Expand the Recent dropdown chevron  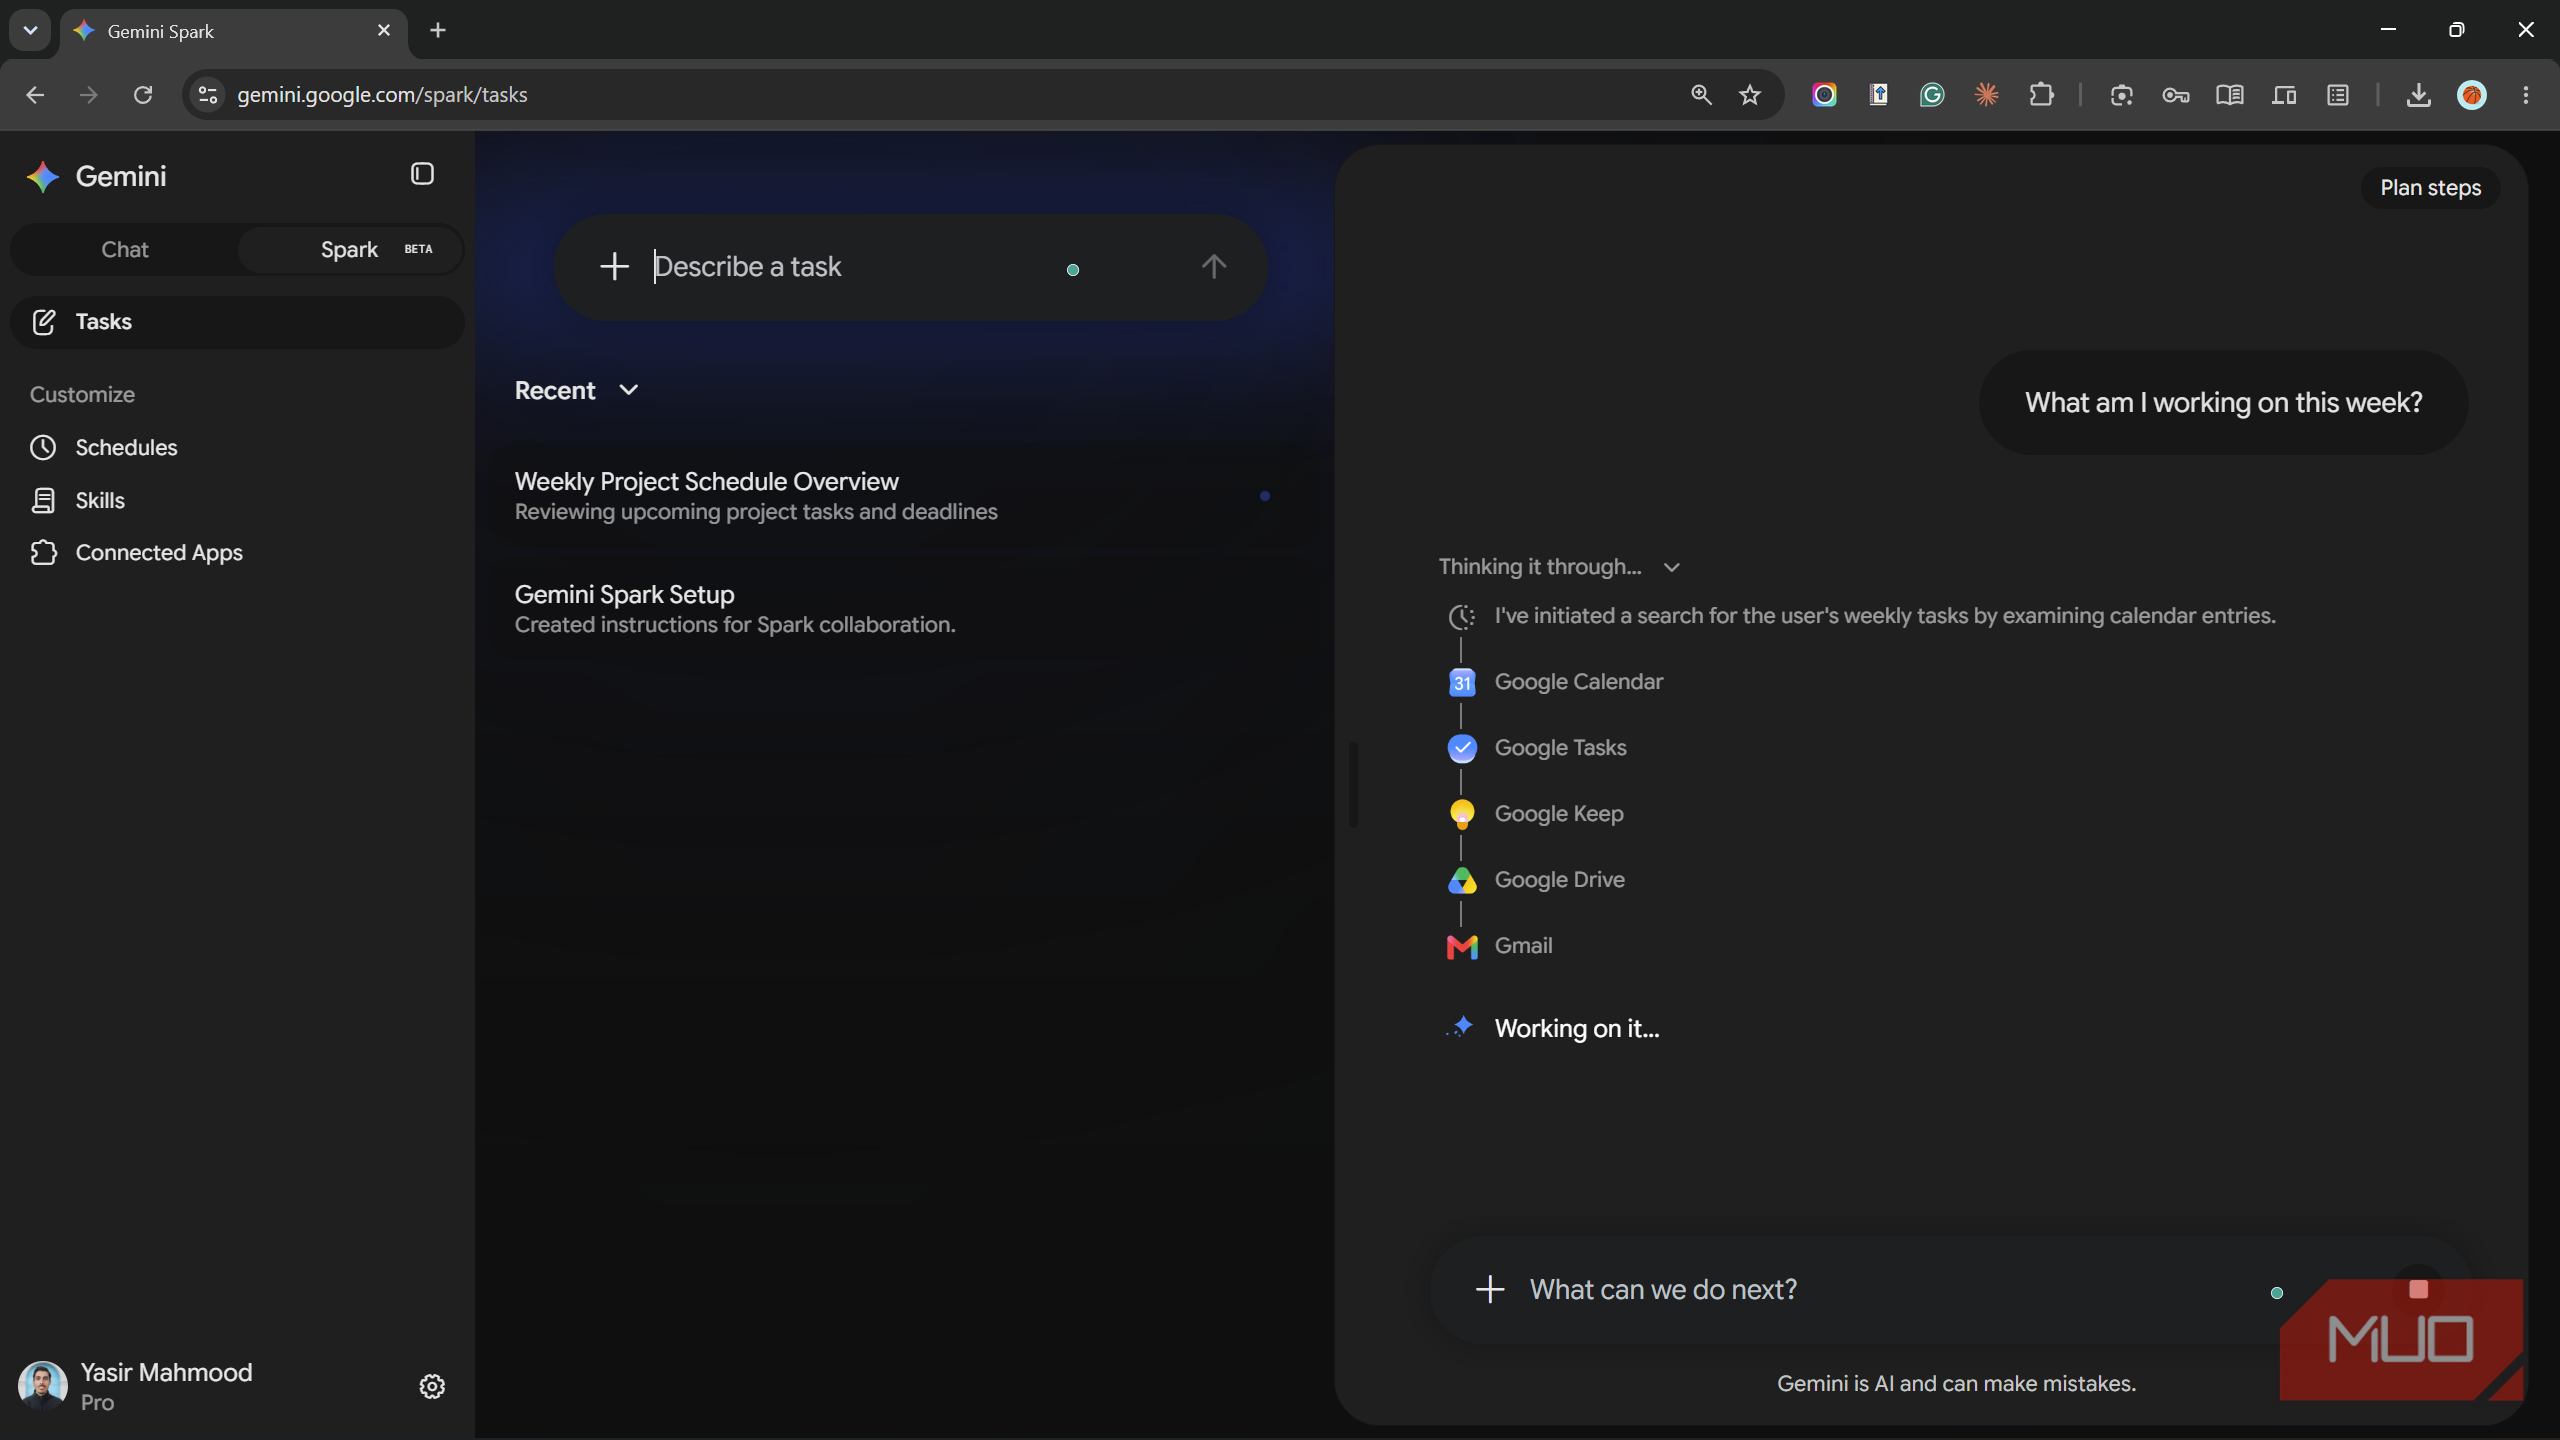(x=629, y=390)
